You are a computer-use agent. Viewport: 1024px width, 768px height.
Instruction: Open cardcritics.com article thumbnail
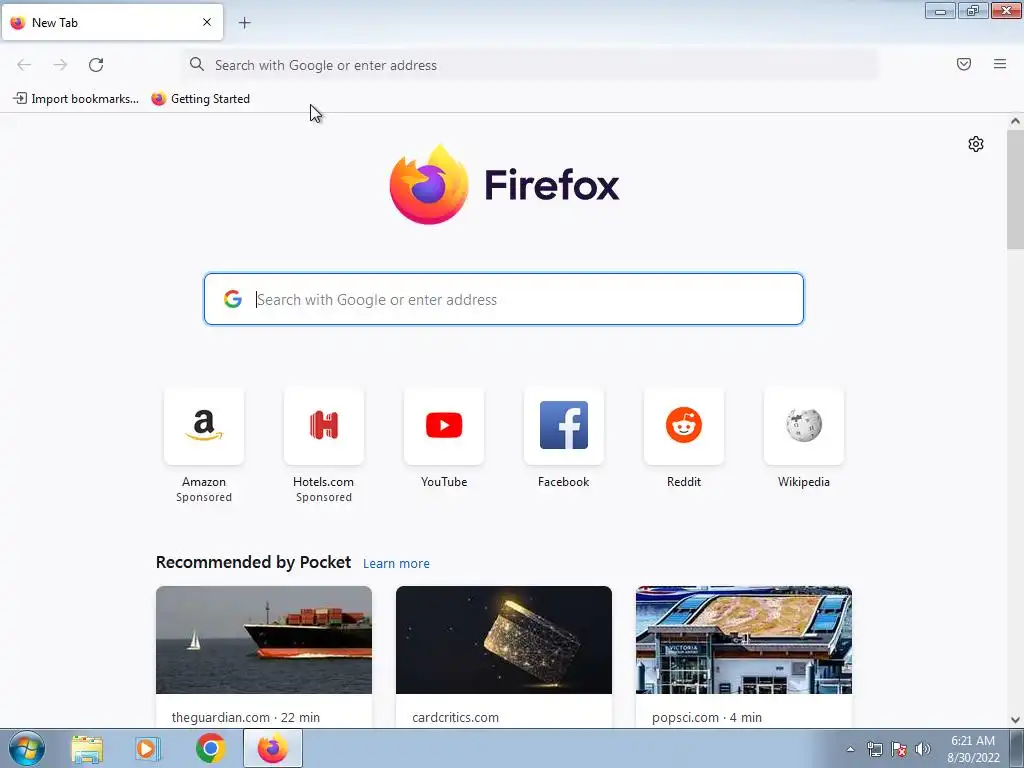coord(504,640)
